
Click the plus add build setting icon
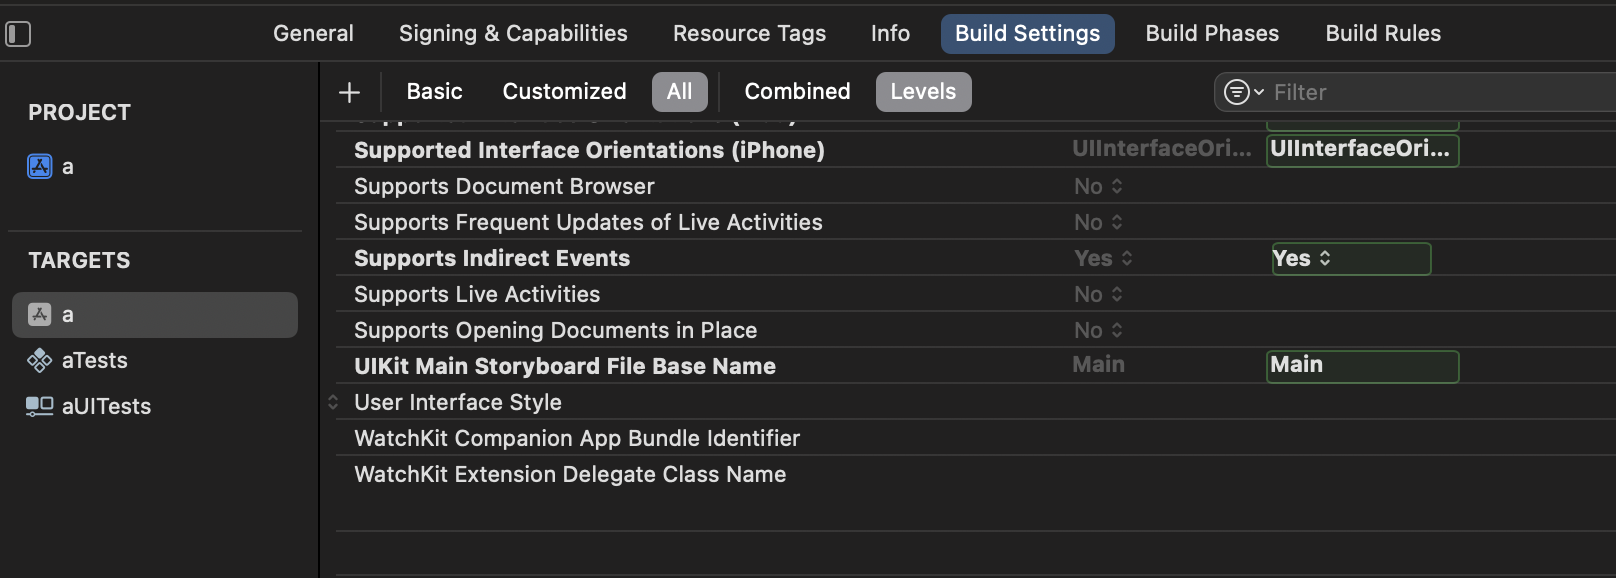[x=349, y=93]
